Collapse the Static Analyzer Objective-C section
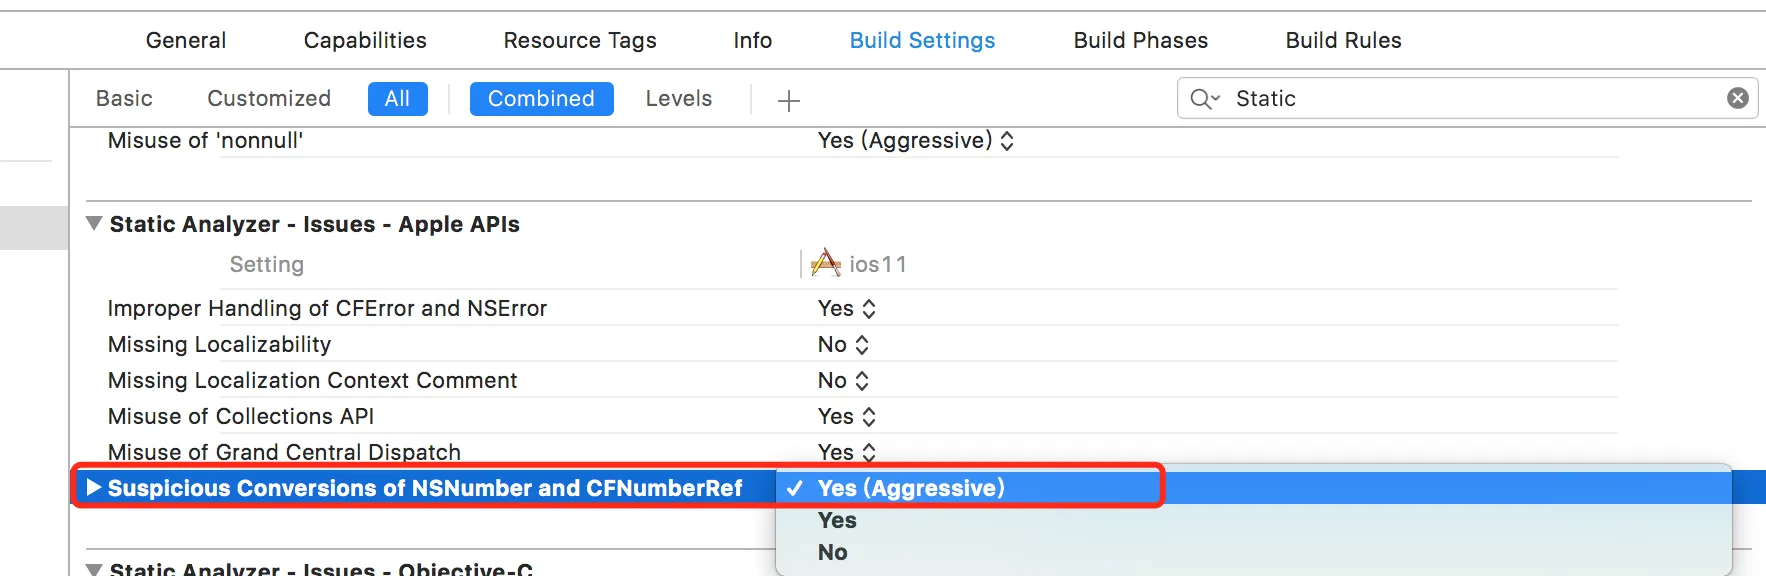Screen dimensions: 1766x576 (x=94, y=569)
